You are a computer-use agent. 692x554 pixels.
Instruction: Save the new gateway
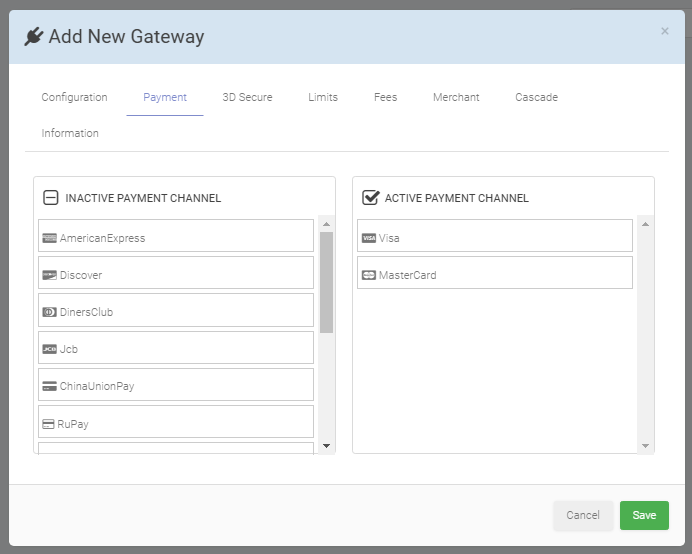click(x=644, y=515)
